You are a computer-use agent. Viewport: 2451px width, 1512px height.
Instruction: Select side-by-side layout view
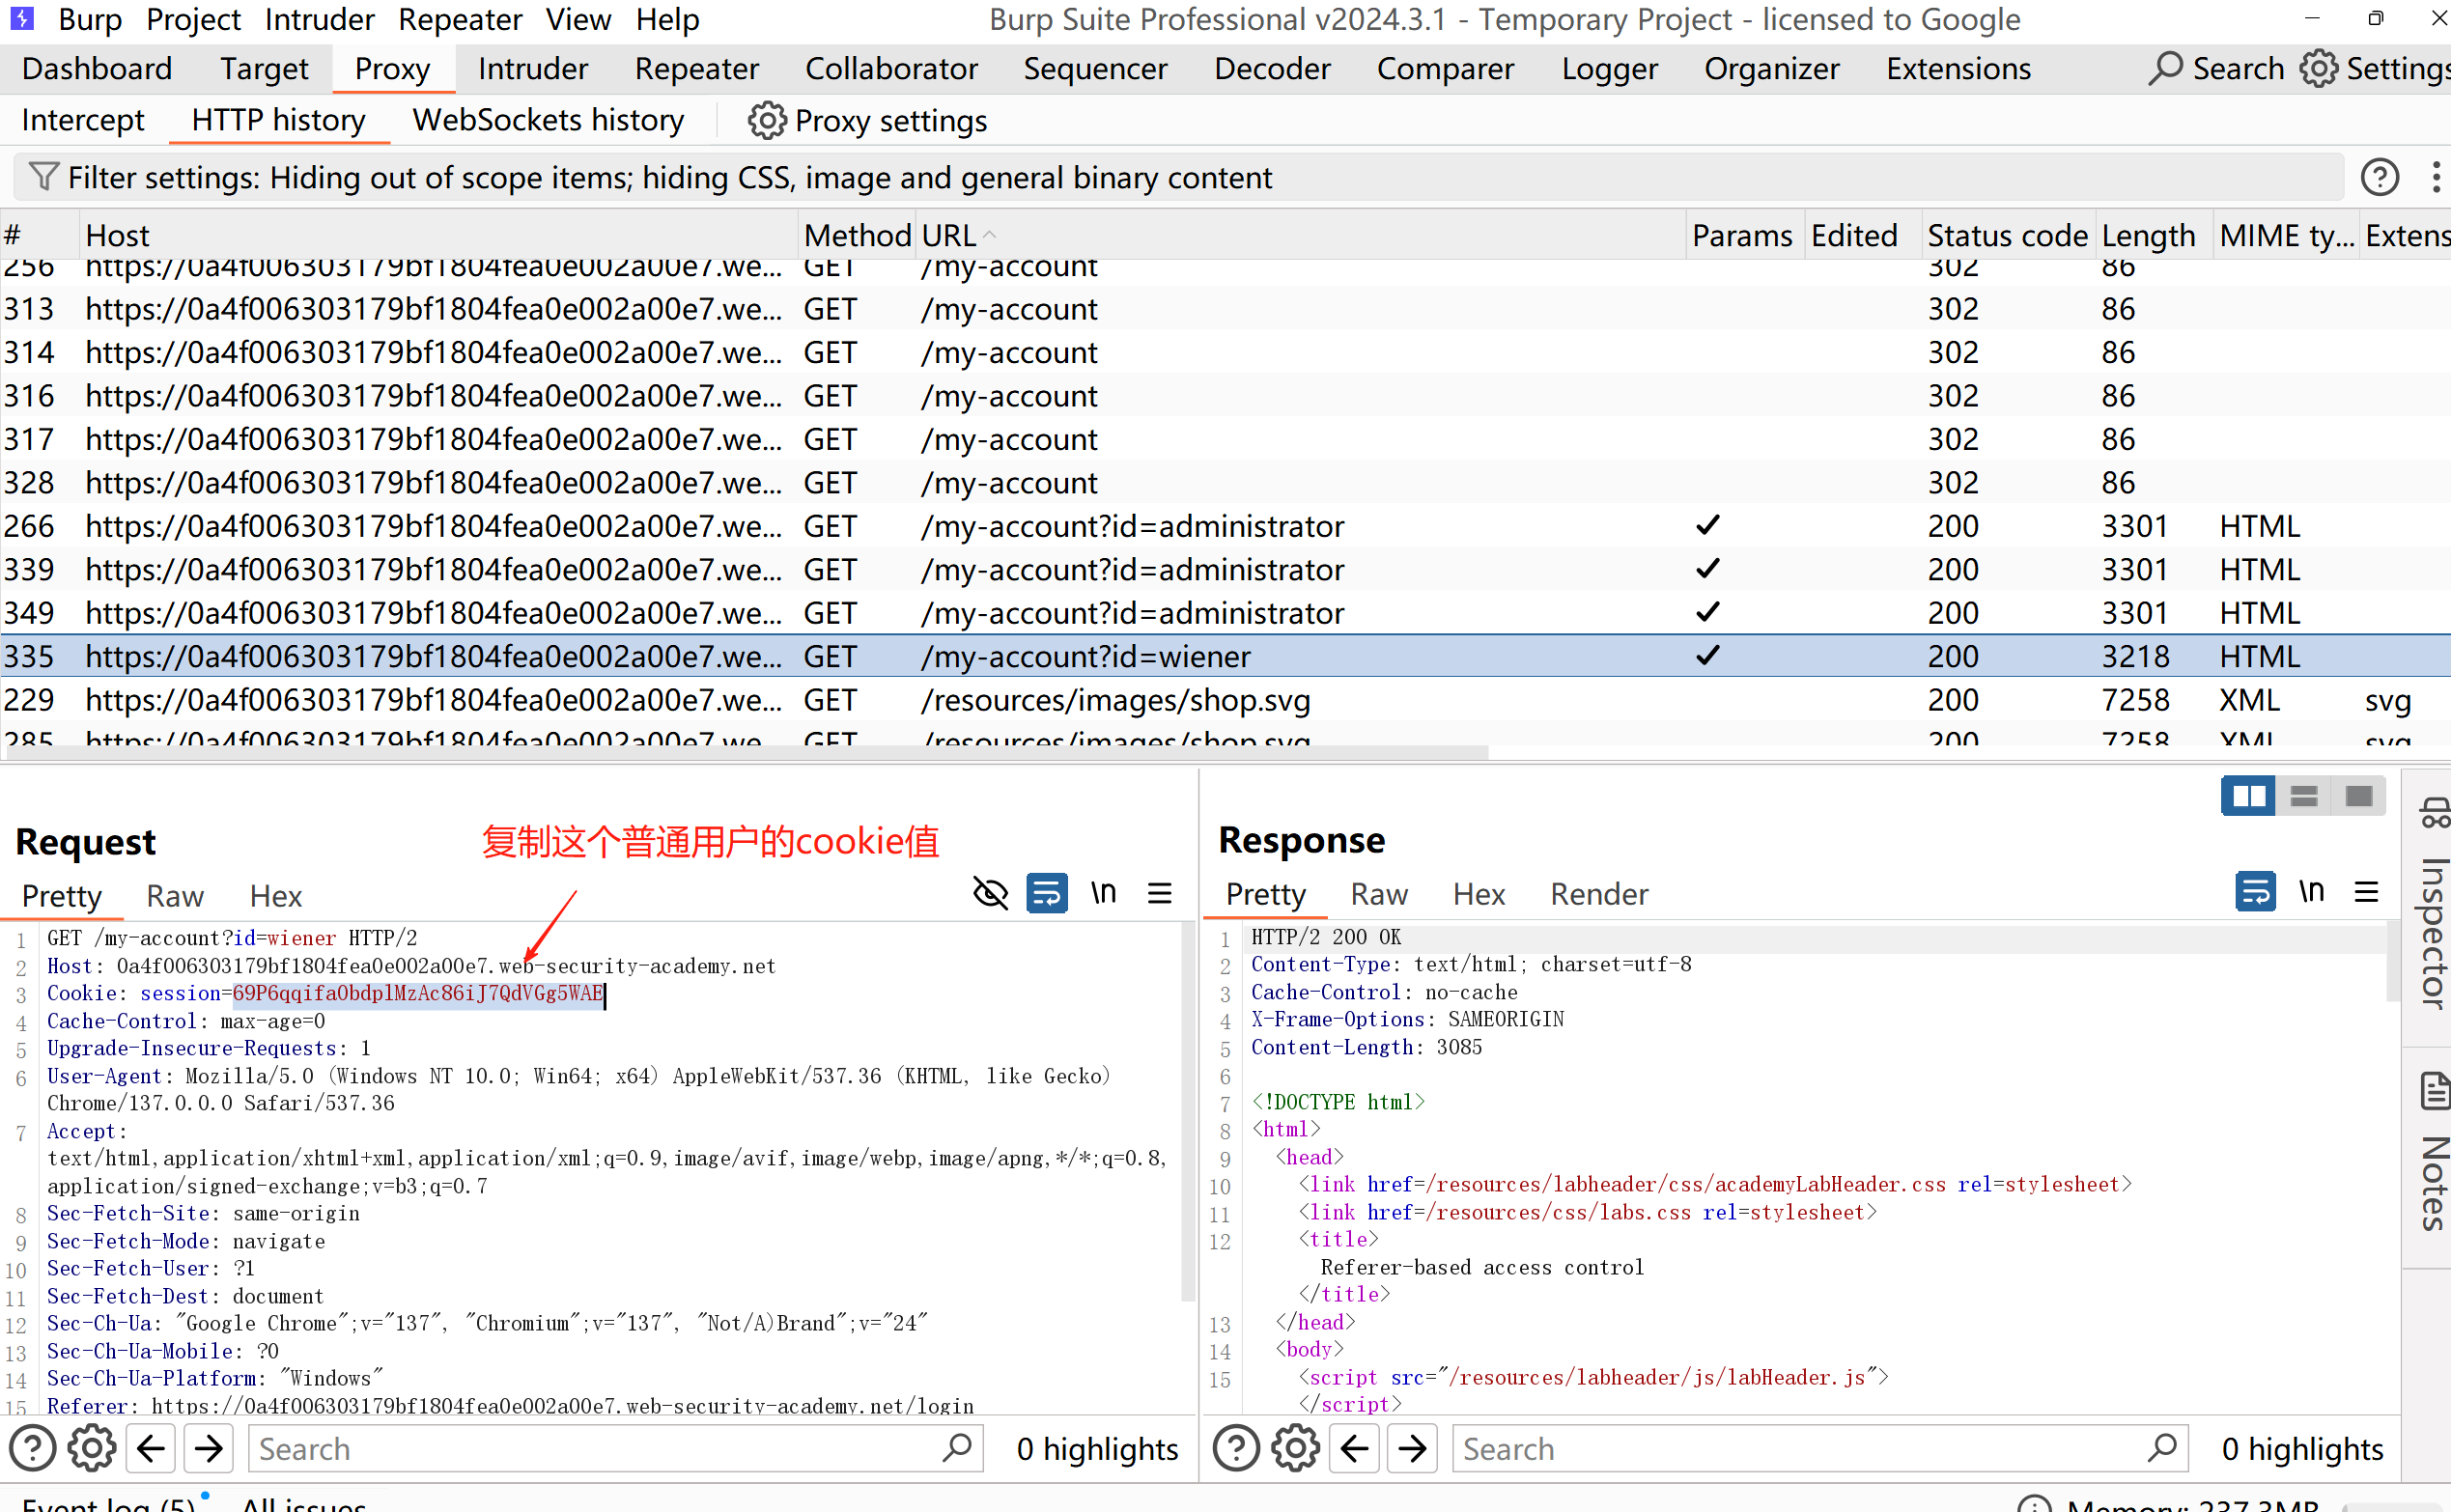(x=2247, y=796)
